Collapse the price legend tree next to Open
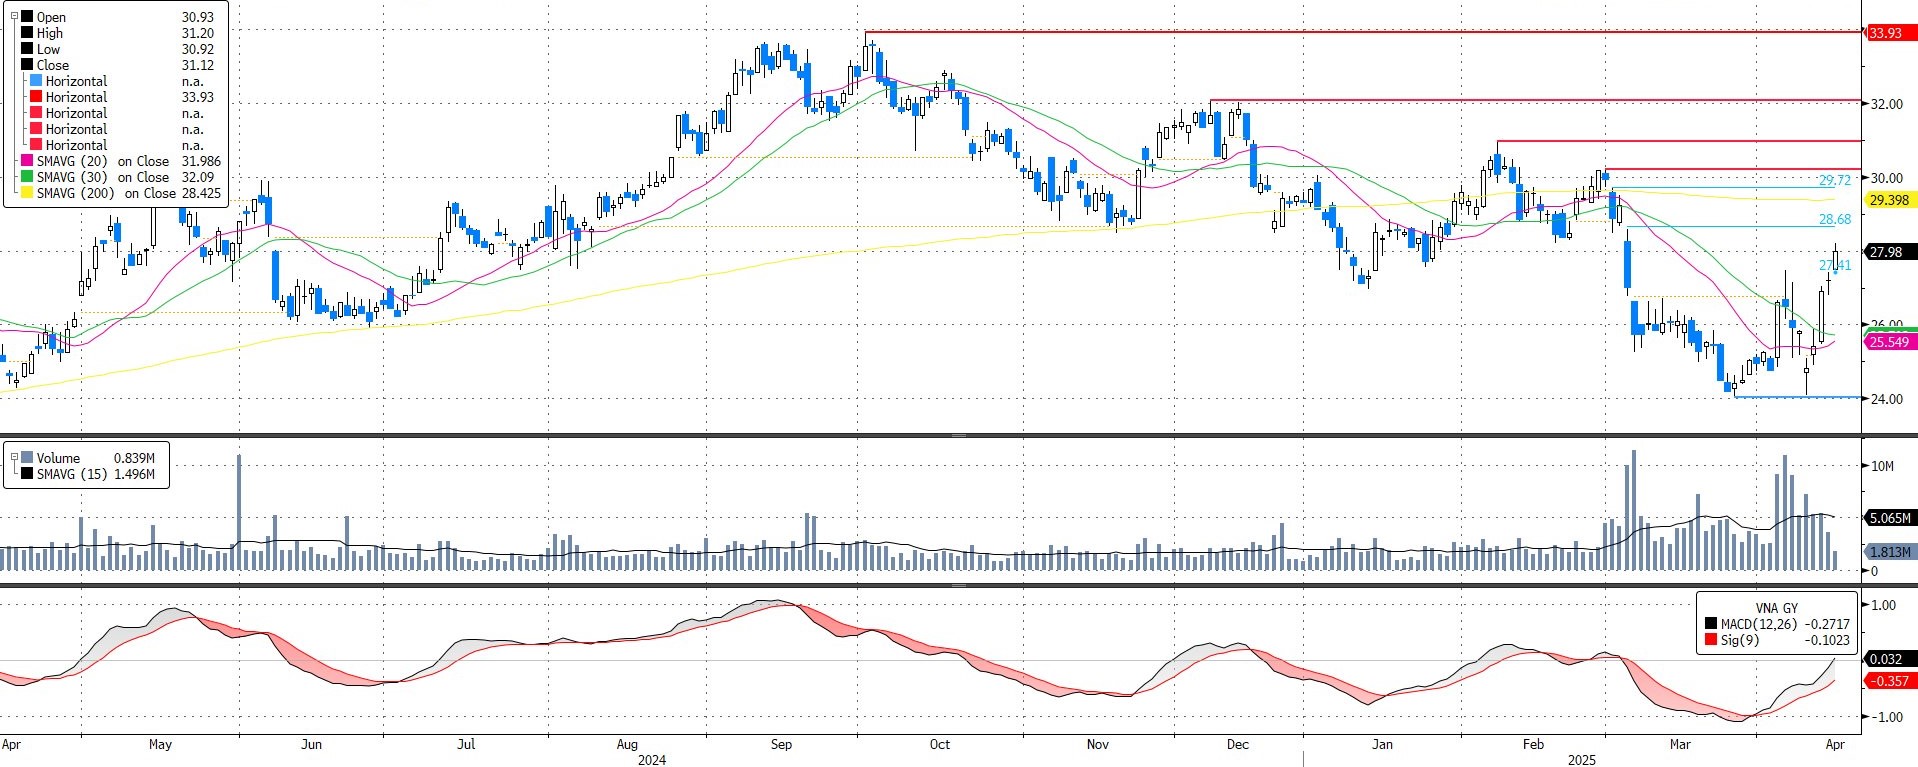Image resolution: width=1918 pixels, height=767 pixels. click(14, 16)
